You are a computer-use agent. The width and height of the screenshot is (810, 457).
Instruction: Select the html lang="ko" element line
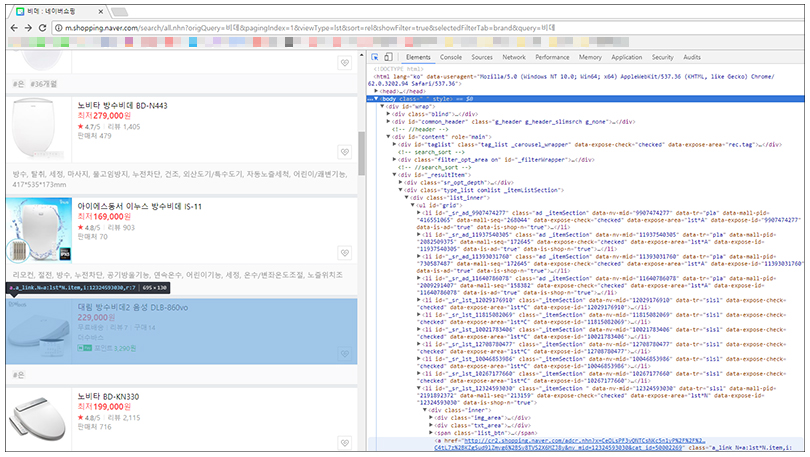(571, 80)
